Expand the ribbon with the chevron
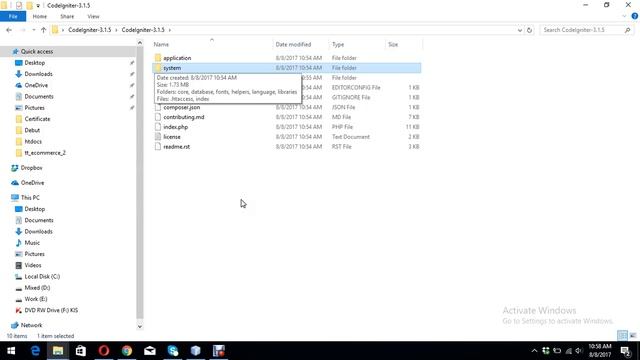 click(x=624, y=16)
